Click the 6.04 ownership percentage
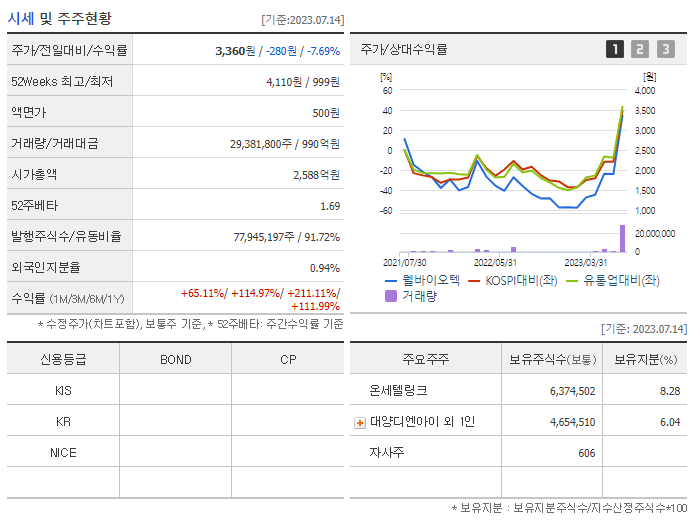 point(670,422)
